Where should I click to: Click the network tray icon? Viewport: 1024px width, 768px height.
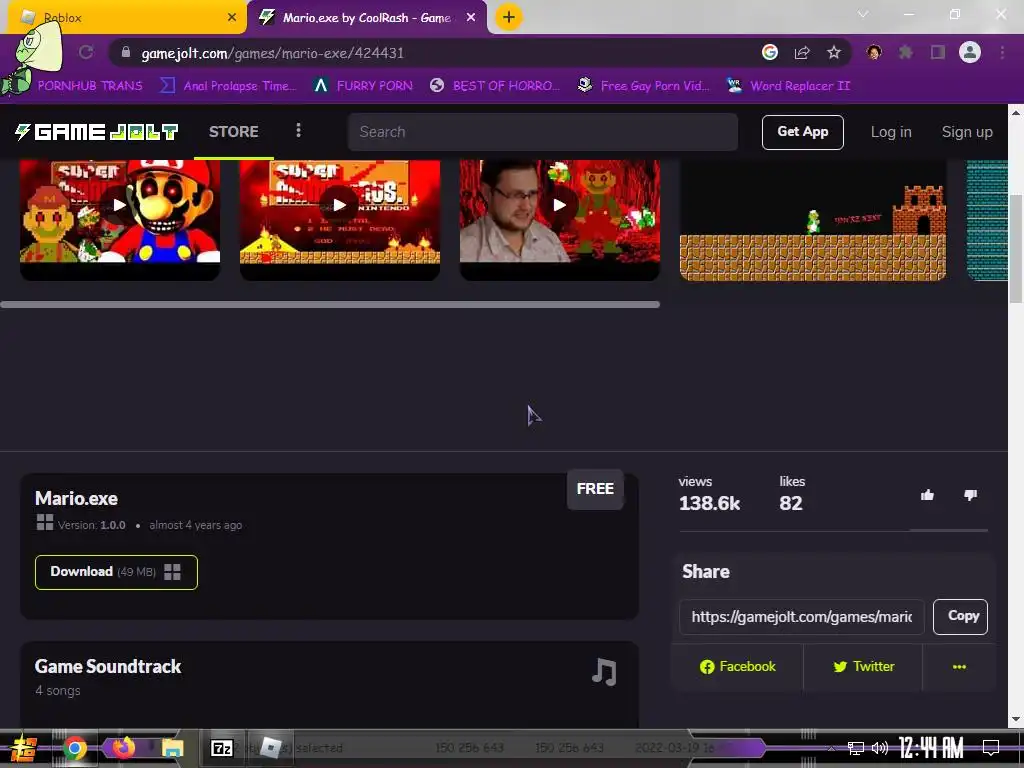(x=856, y=748)
